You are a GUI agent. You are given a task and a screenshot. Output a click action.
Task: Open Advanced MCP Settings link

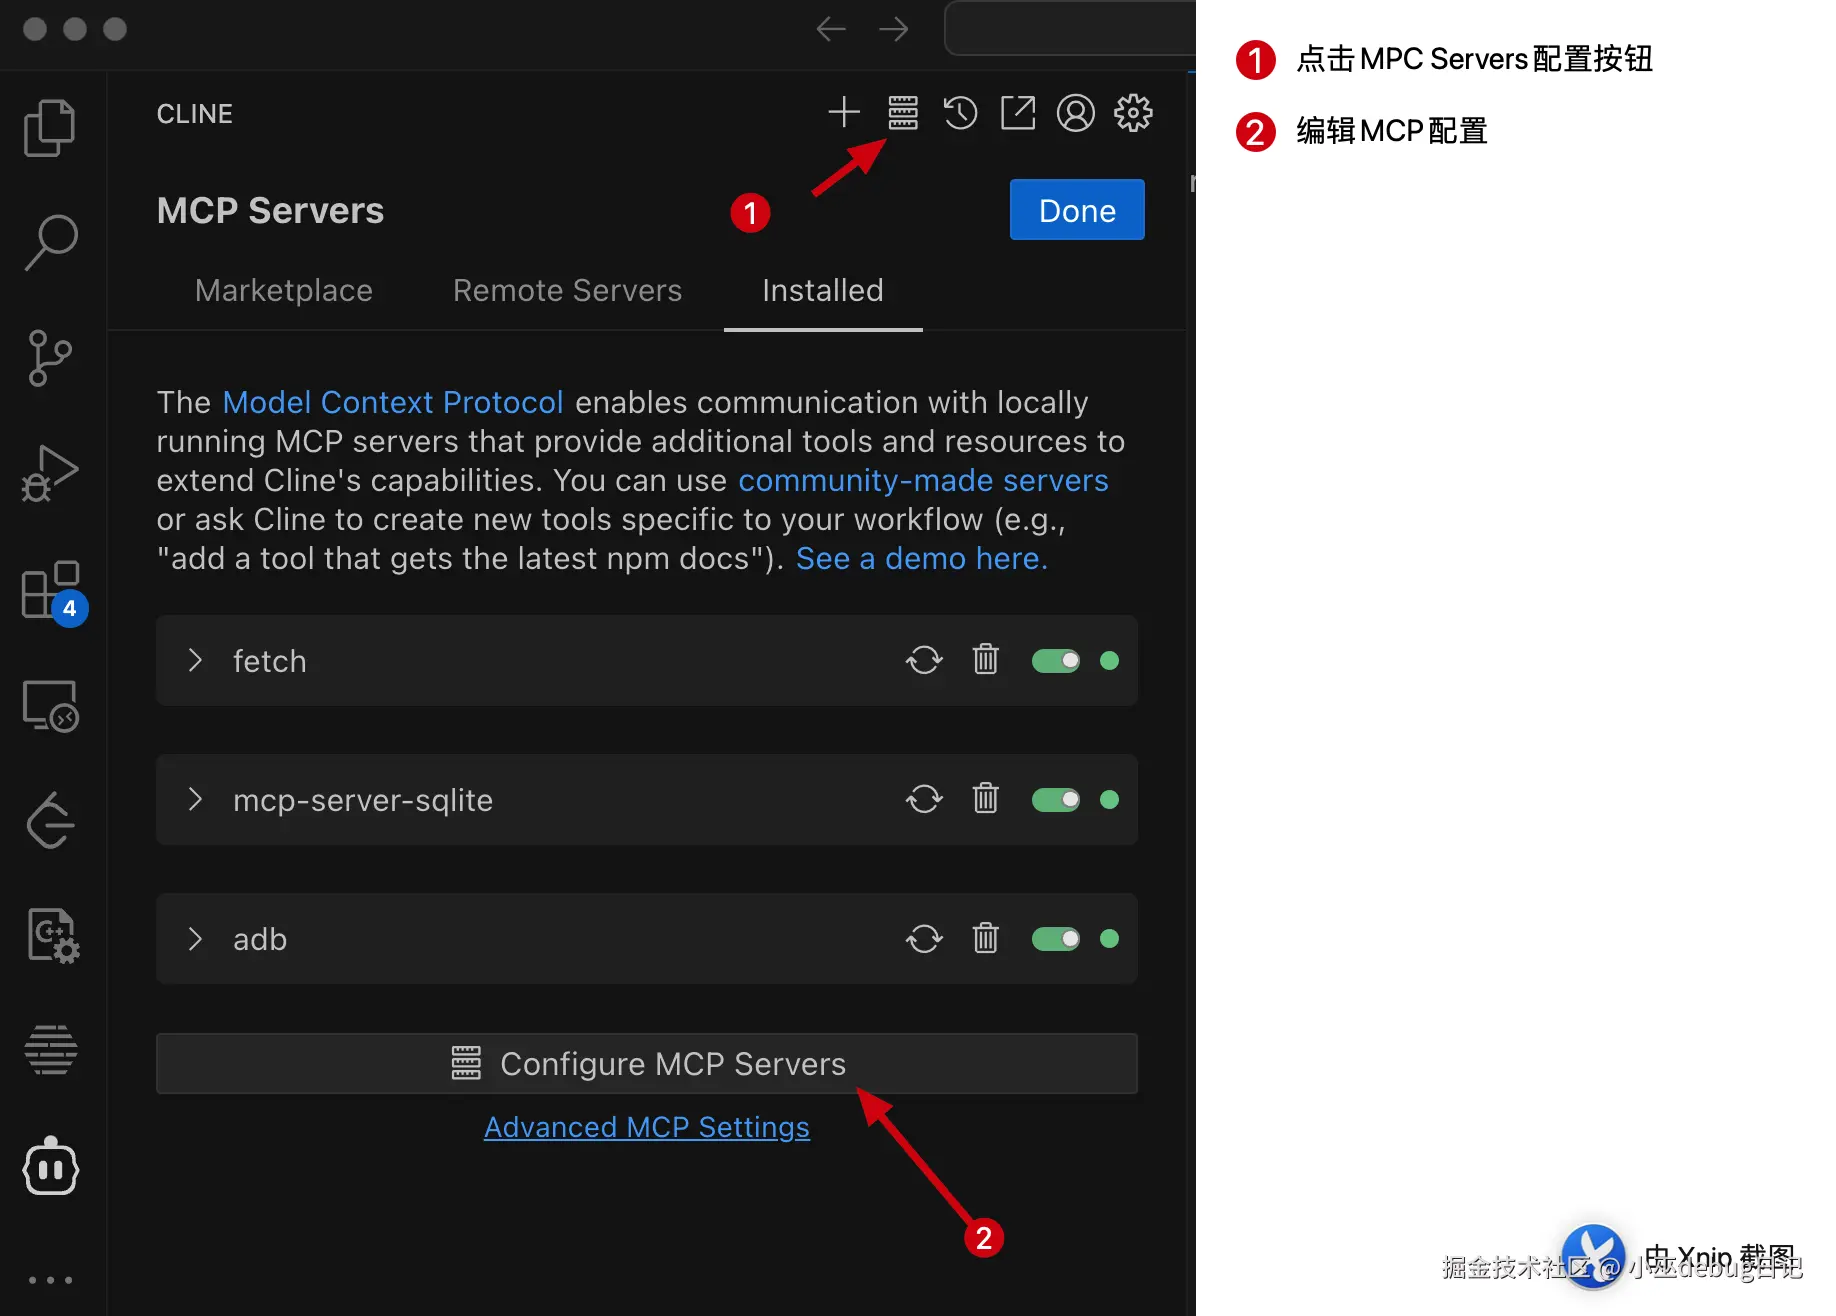647,1127
